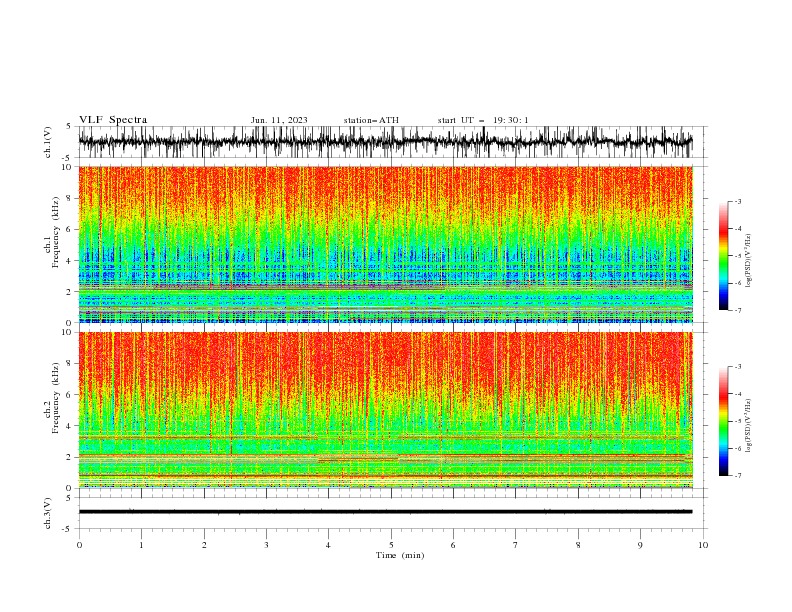Click inside the ch.2 spectrogram plot
This screenshot has height=612, width=792.
coord(386,410)
